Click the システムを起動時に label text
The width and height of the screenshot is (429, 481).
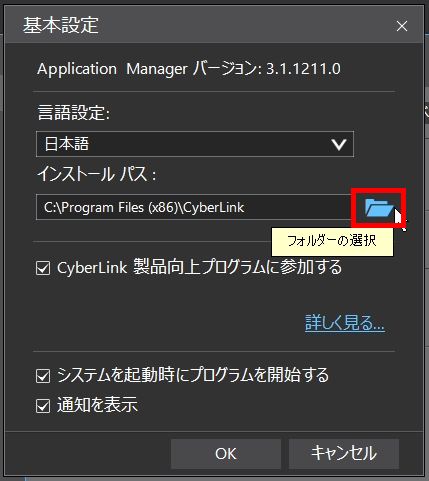pos(123,375)
